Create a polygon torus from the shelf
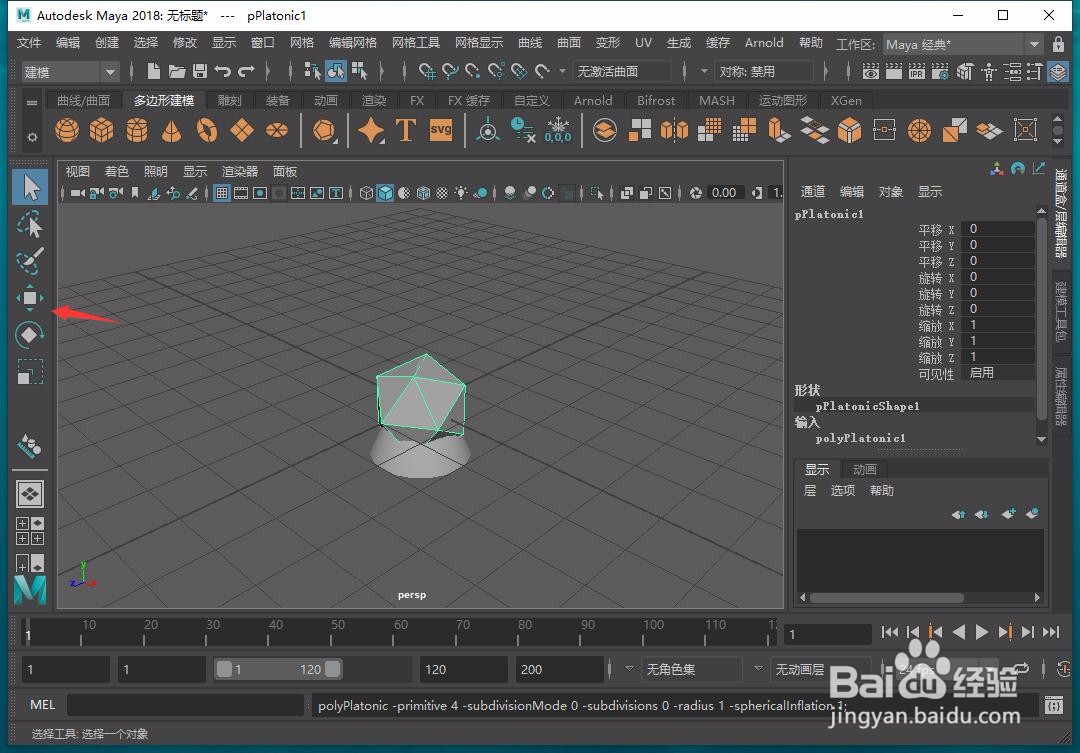This screenshot has width=1080, height=753. pos(207,130)
